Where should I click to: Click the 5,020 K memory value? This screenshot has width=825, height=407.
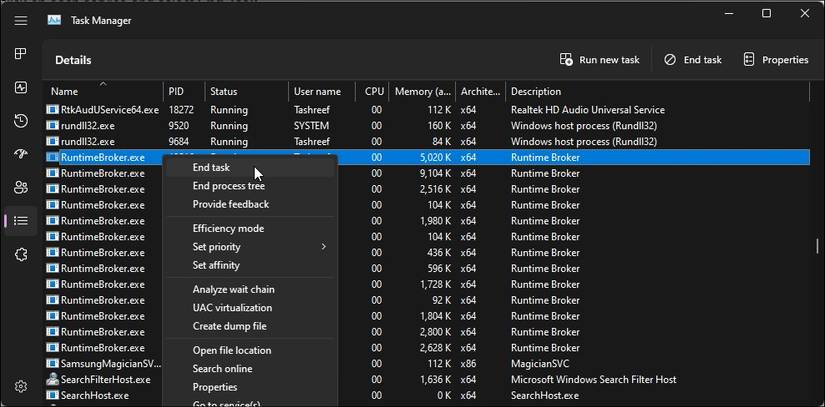[435, 157]
